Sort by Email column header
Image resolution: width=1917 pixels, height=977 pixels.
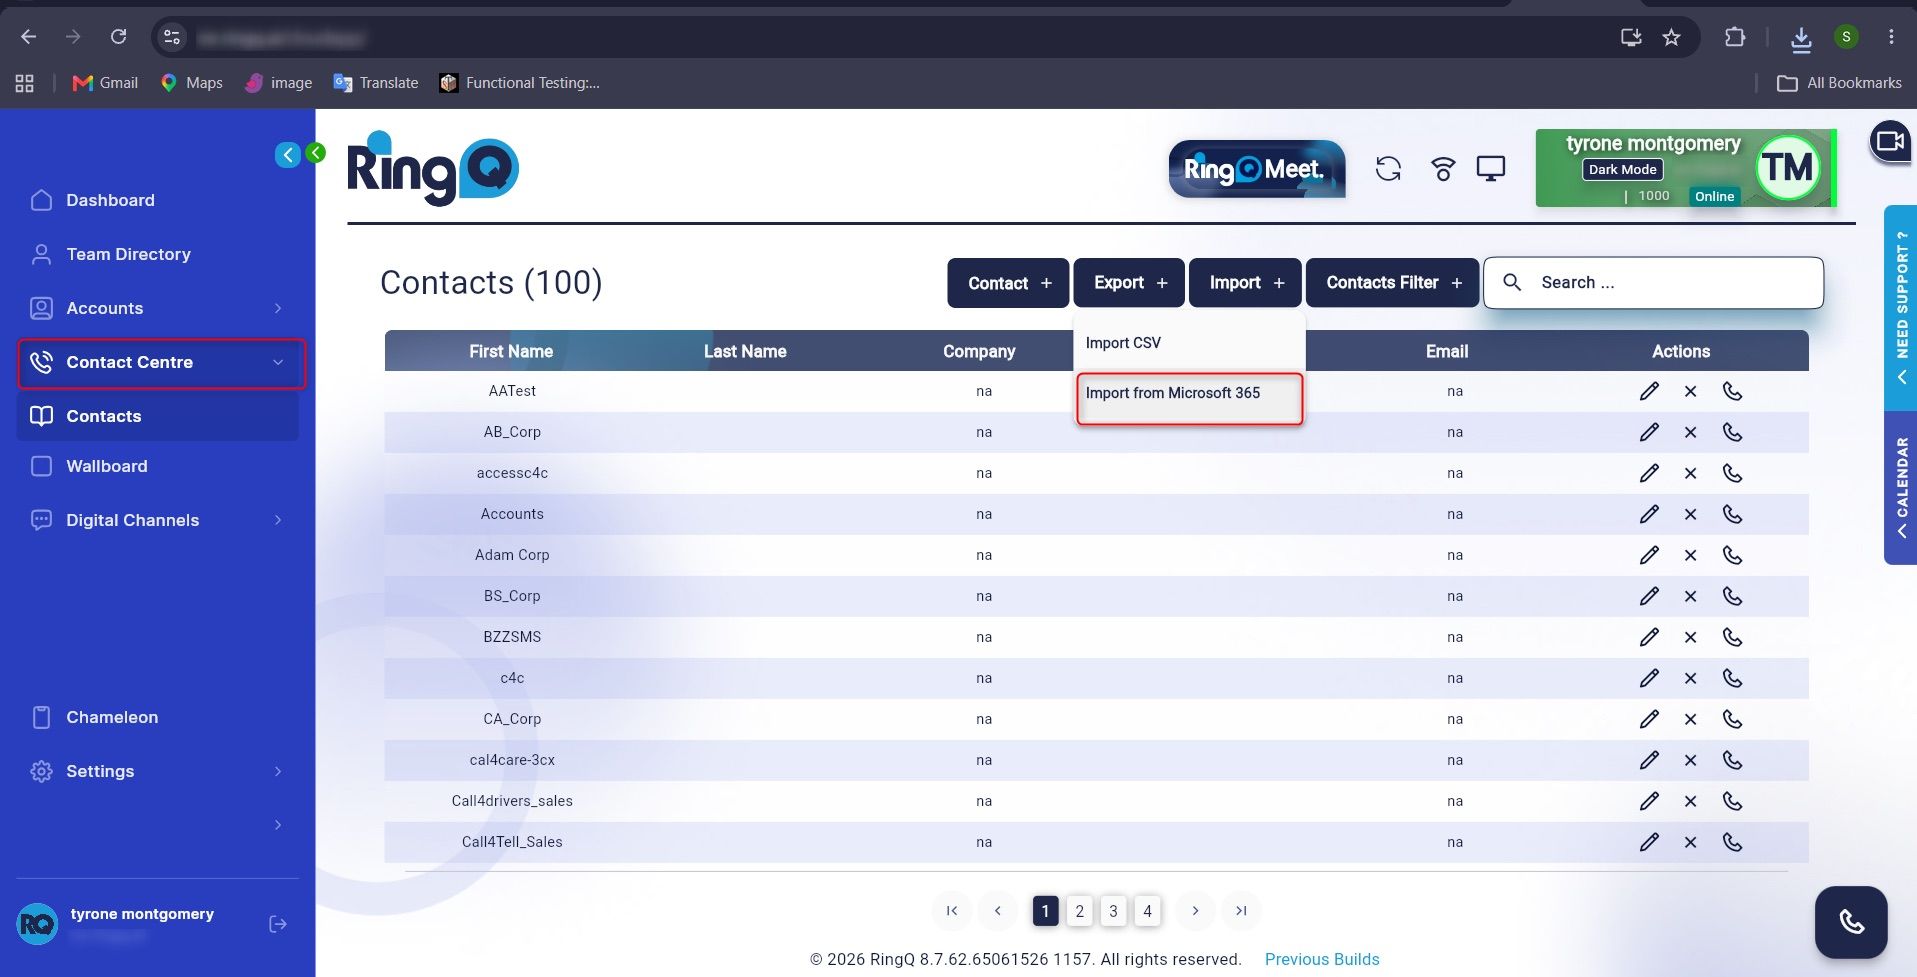coord(1447,351)
